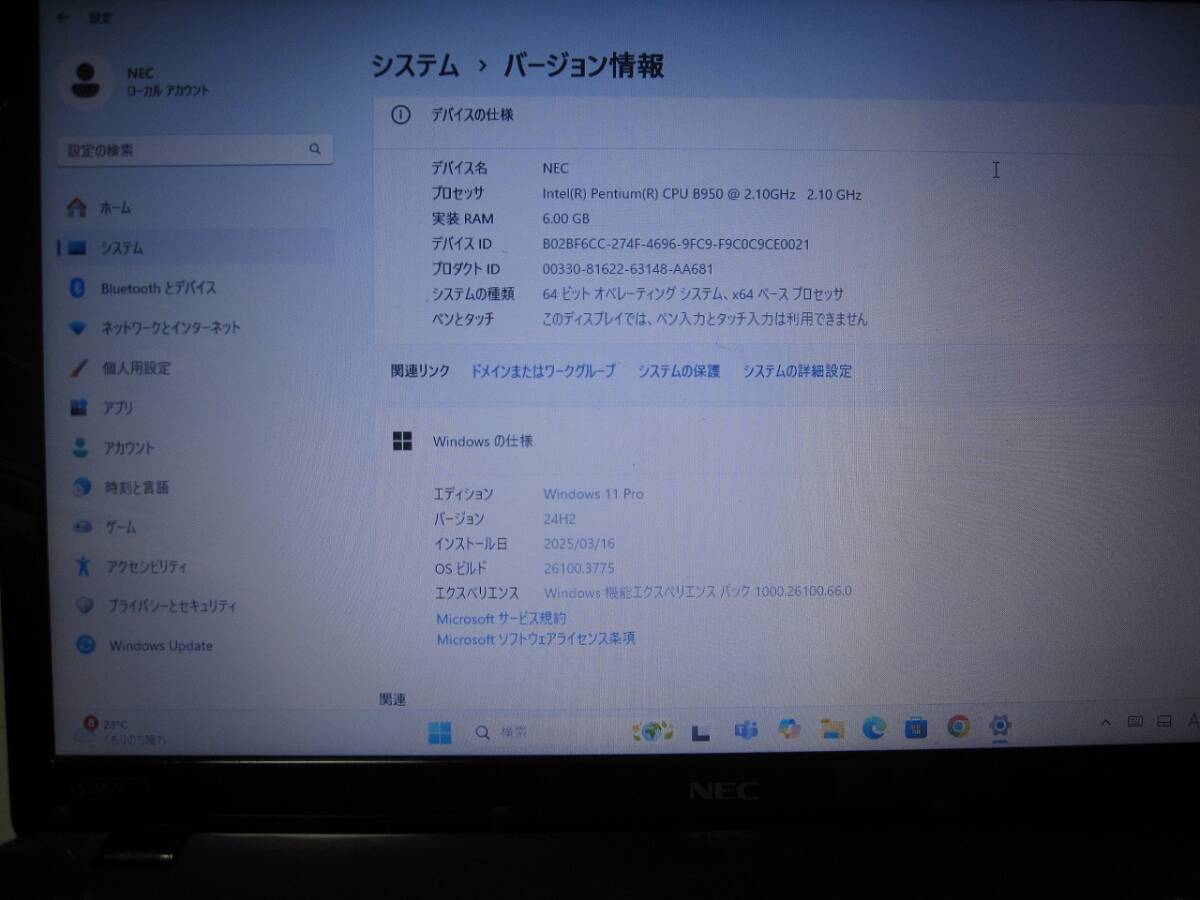1200x900 pixels.
Task: Launch Google Chrome from the taskbar
Action: click(x=958, y=726)
